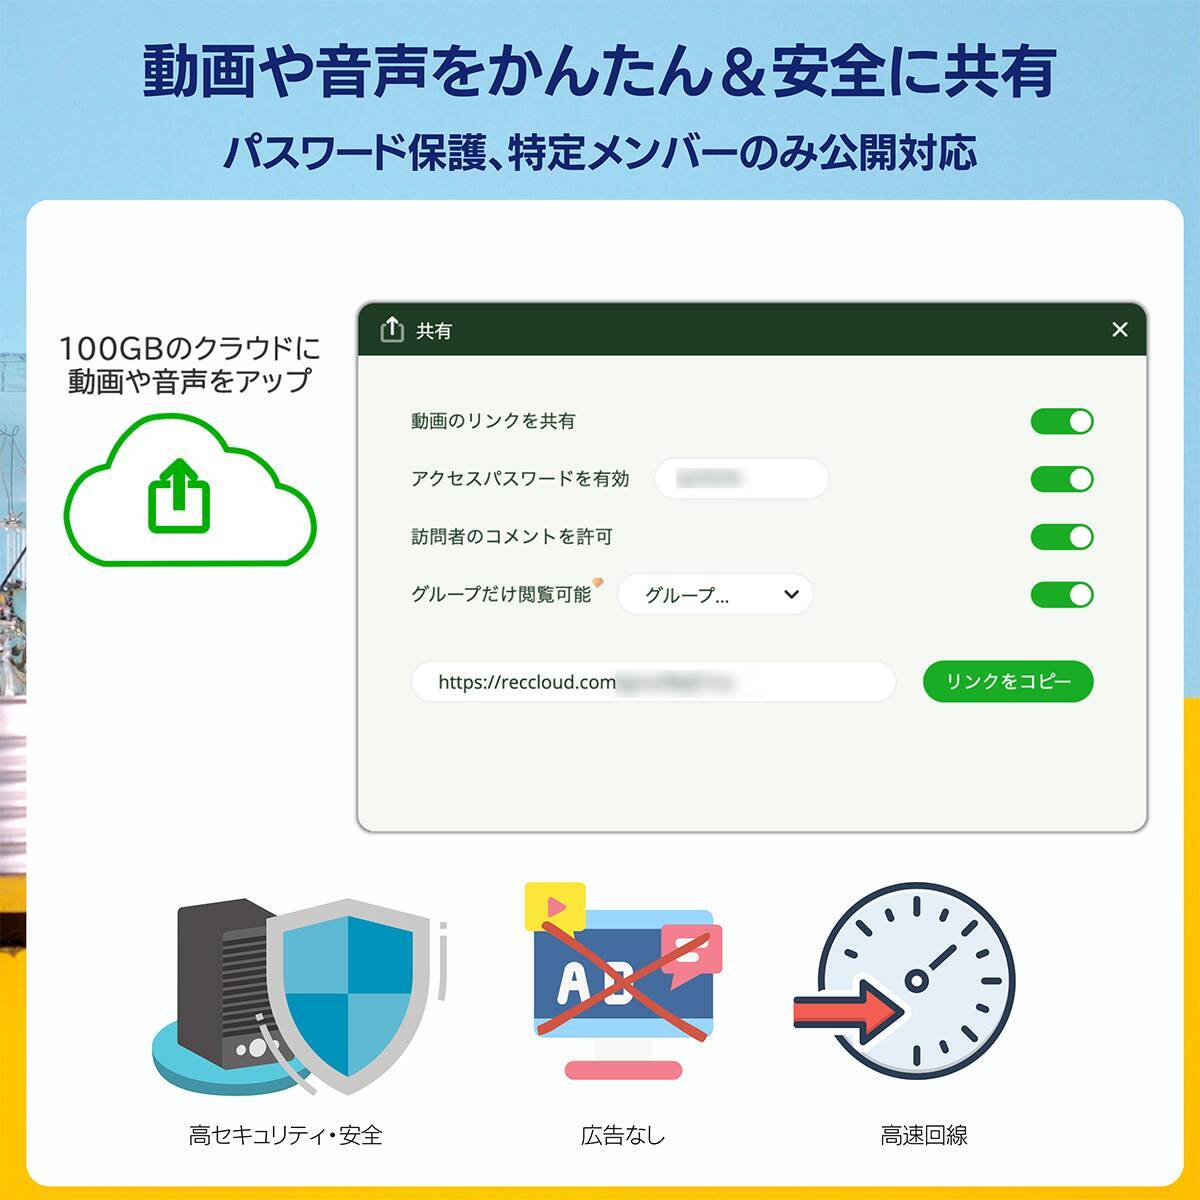Click the 高セキュリティ・安全 caption
This screenshot has width=1200, height=1200.
click(x=286, y=1135)
